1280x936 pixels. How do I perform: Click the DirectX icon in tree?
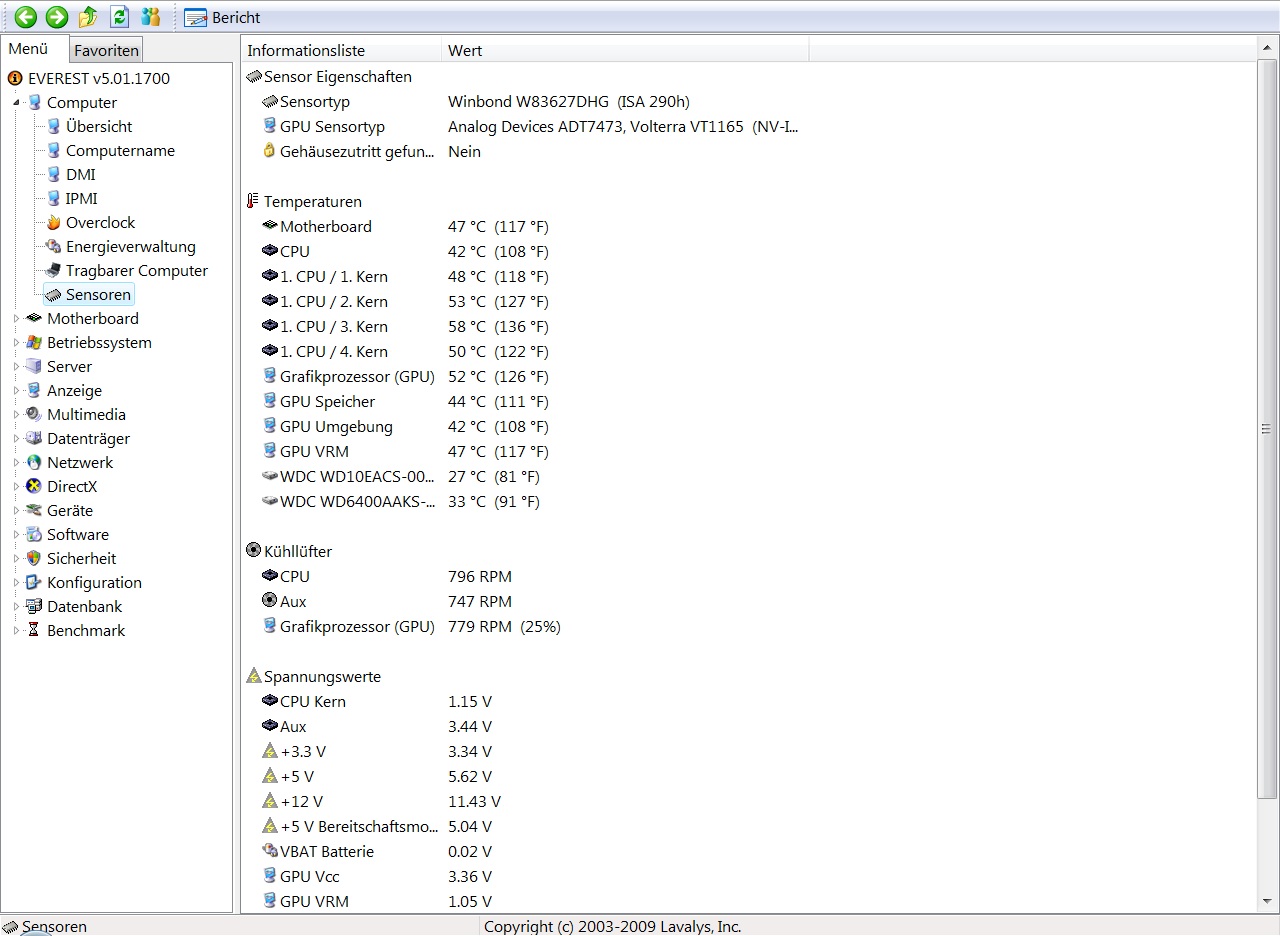[34, 487]
